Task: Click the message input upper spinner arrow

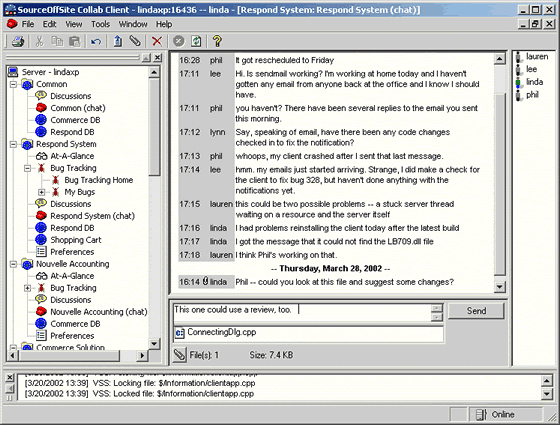Action: click(x=437, y=308)
